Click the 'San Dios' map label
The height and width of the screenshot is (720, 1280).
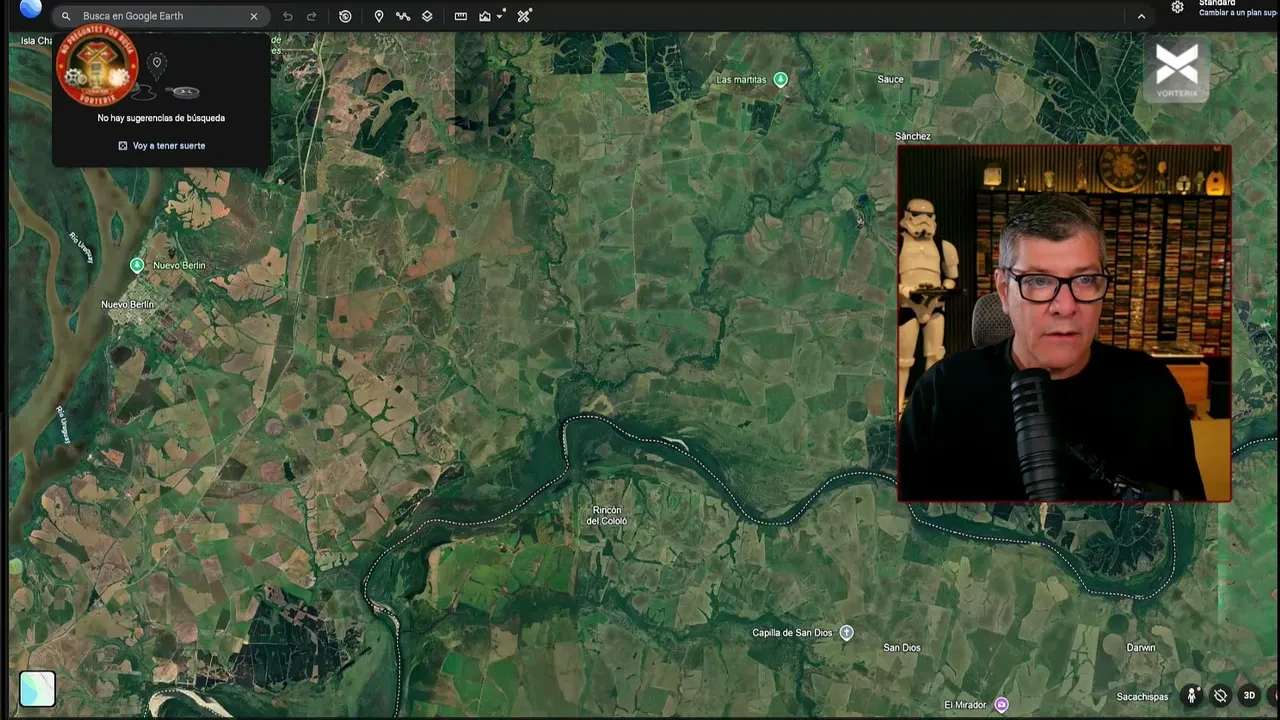point(902,648)
